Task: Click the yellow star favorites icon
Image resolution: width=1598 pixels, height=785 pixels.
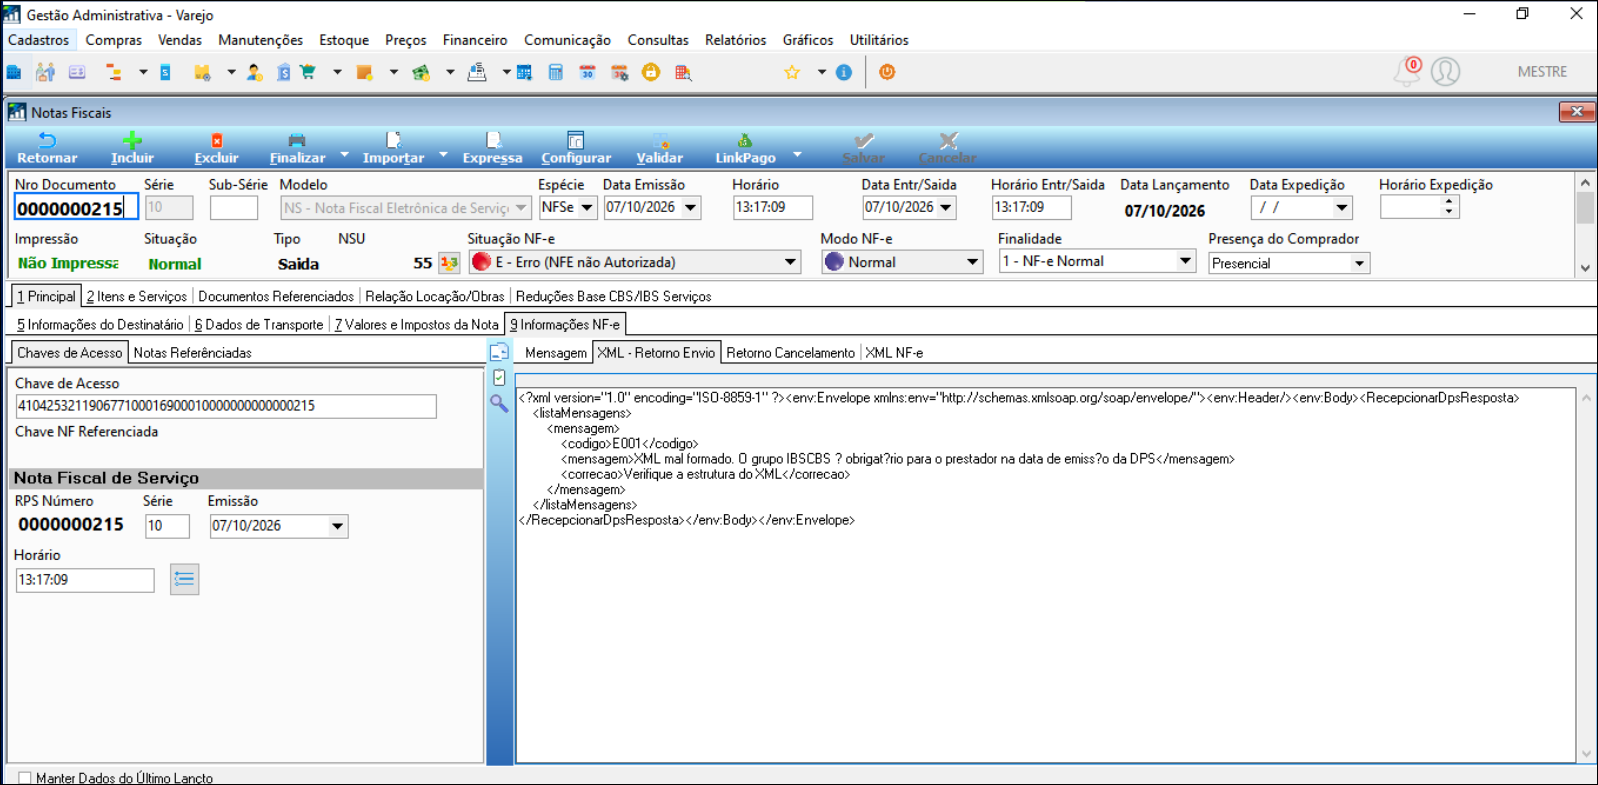Action: (792, 72)
